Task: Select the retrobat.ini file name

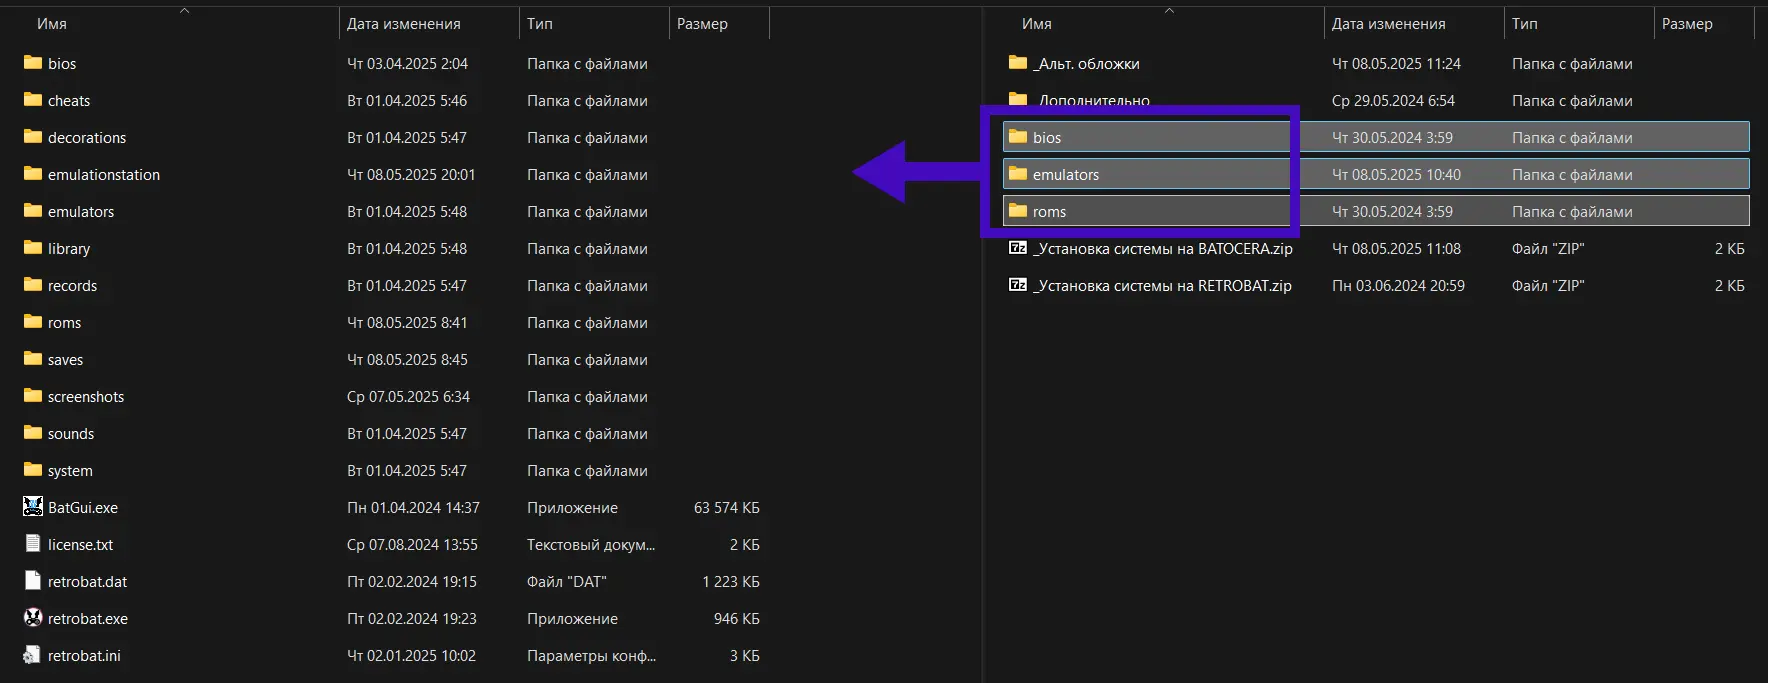Action: (x=84, y=655)
